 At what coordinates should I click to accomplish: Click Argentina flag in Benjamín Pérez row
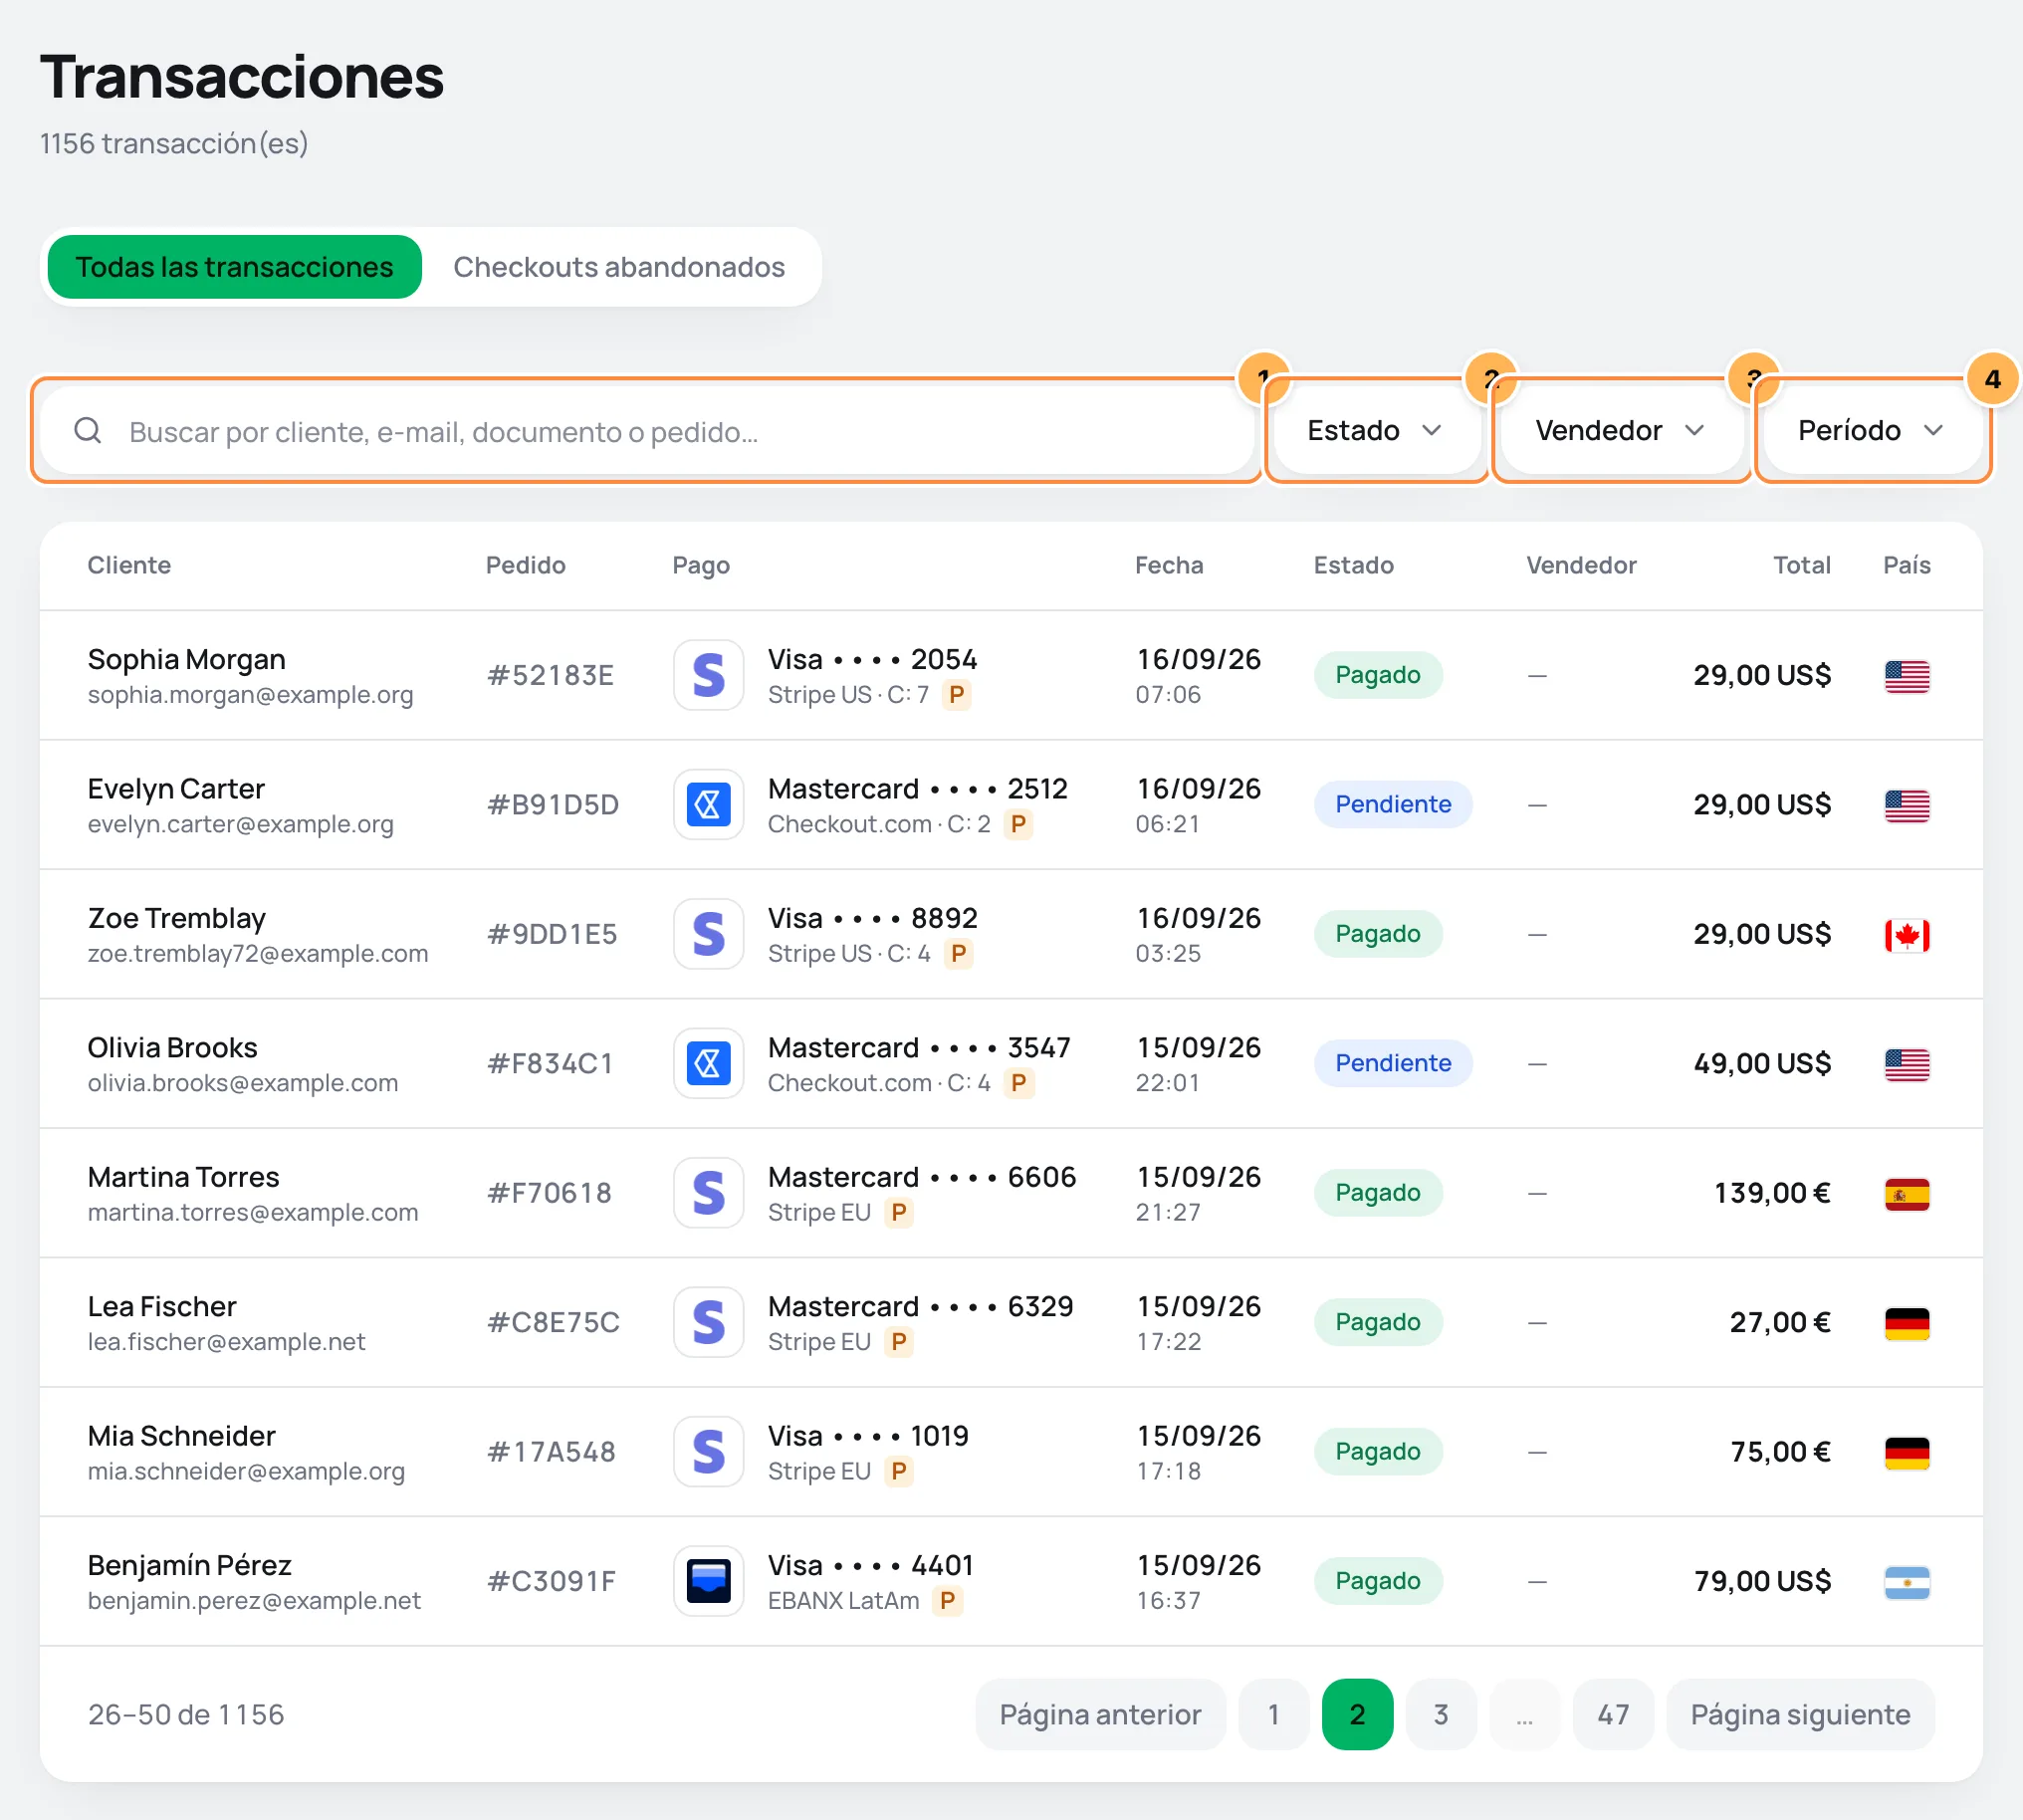coord(1906,1582)
